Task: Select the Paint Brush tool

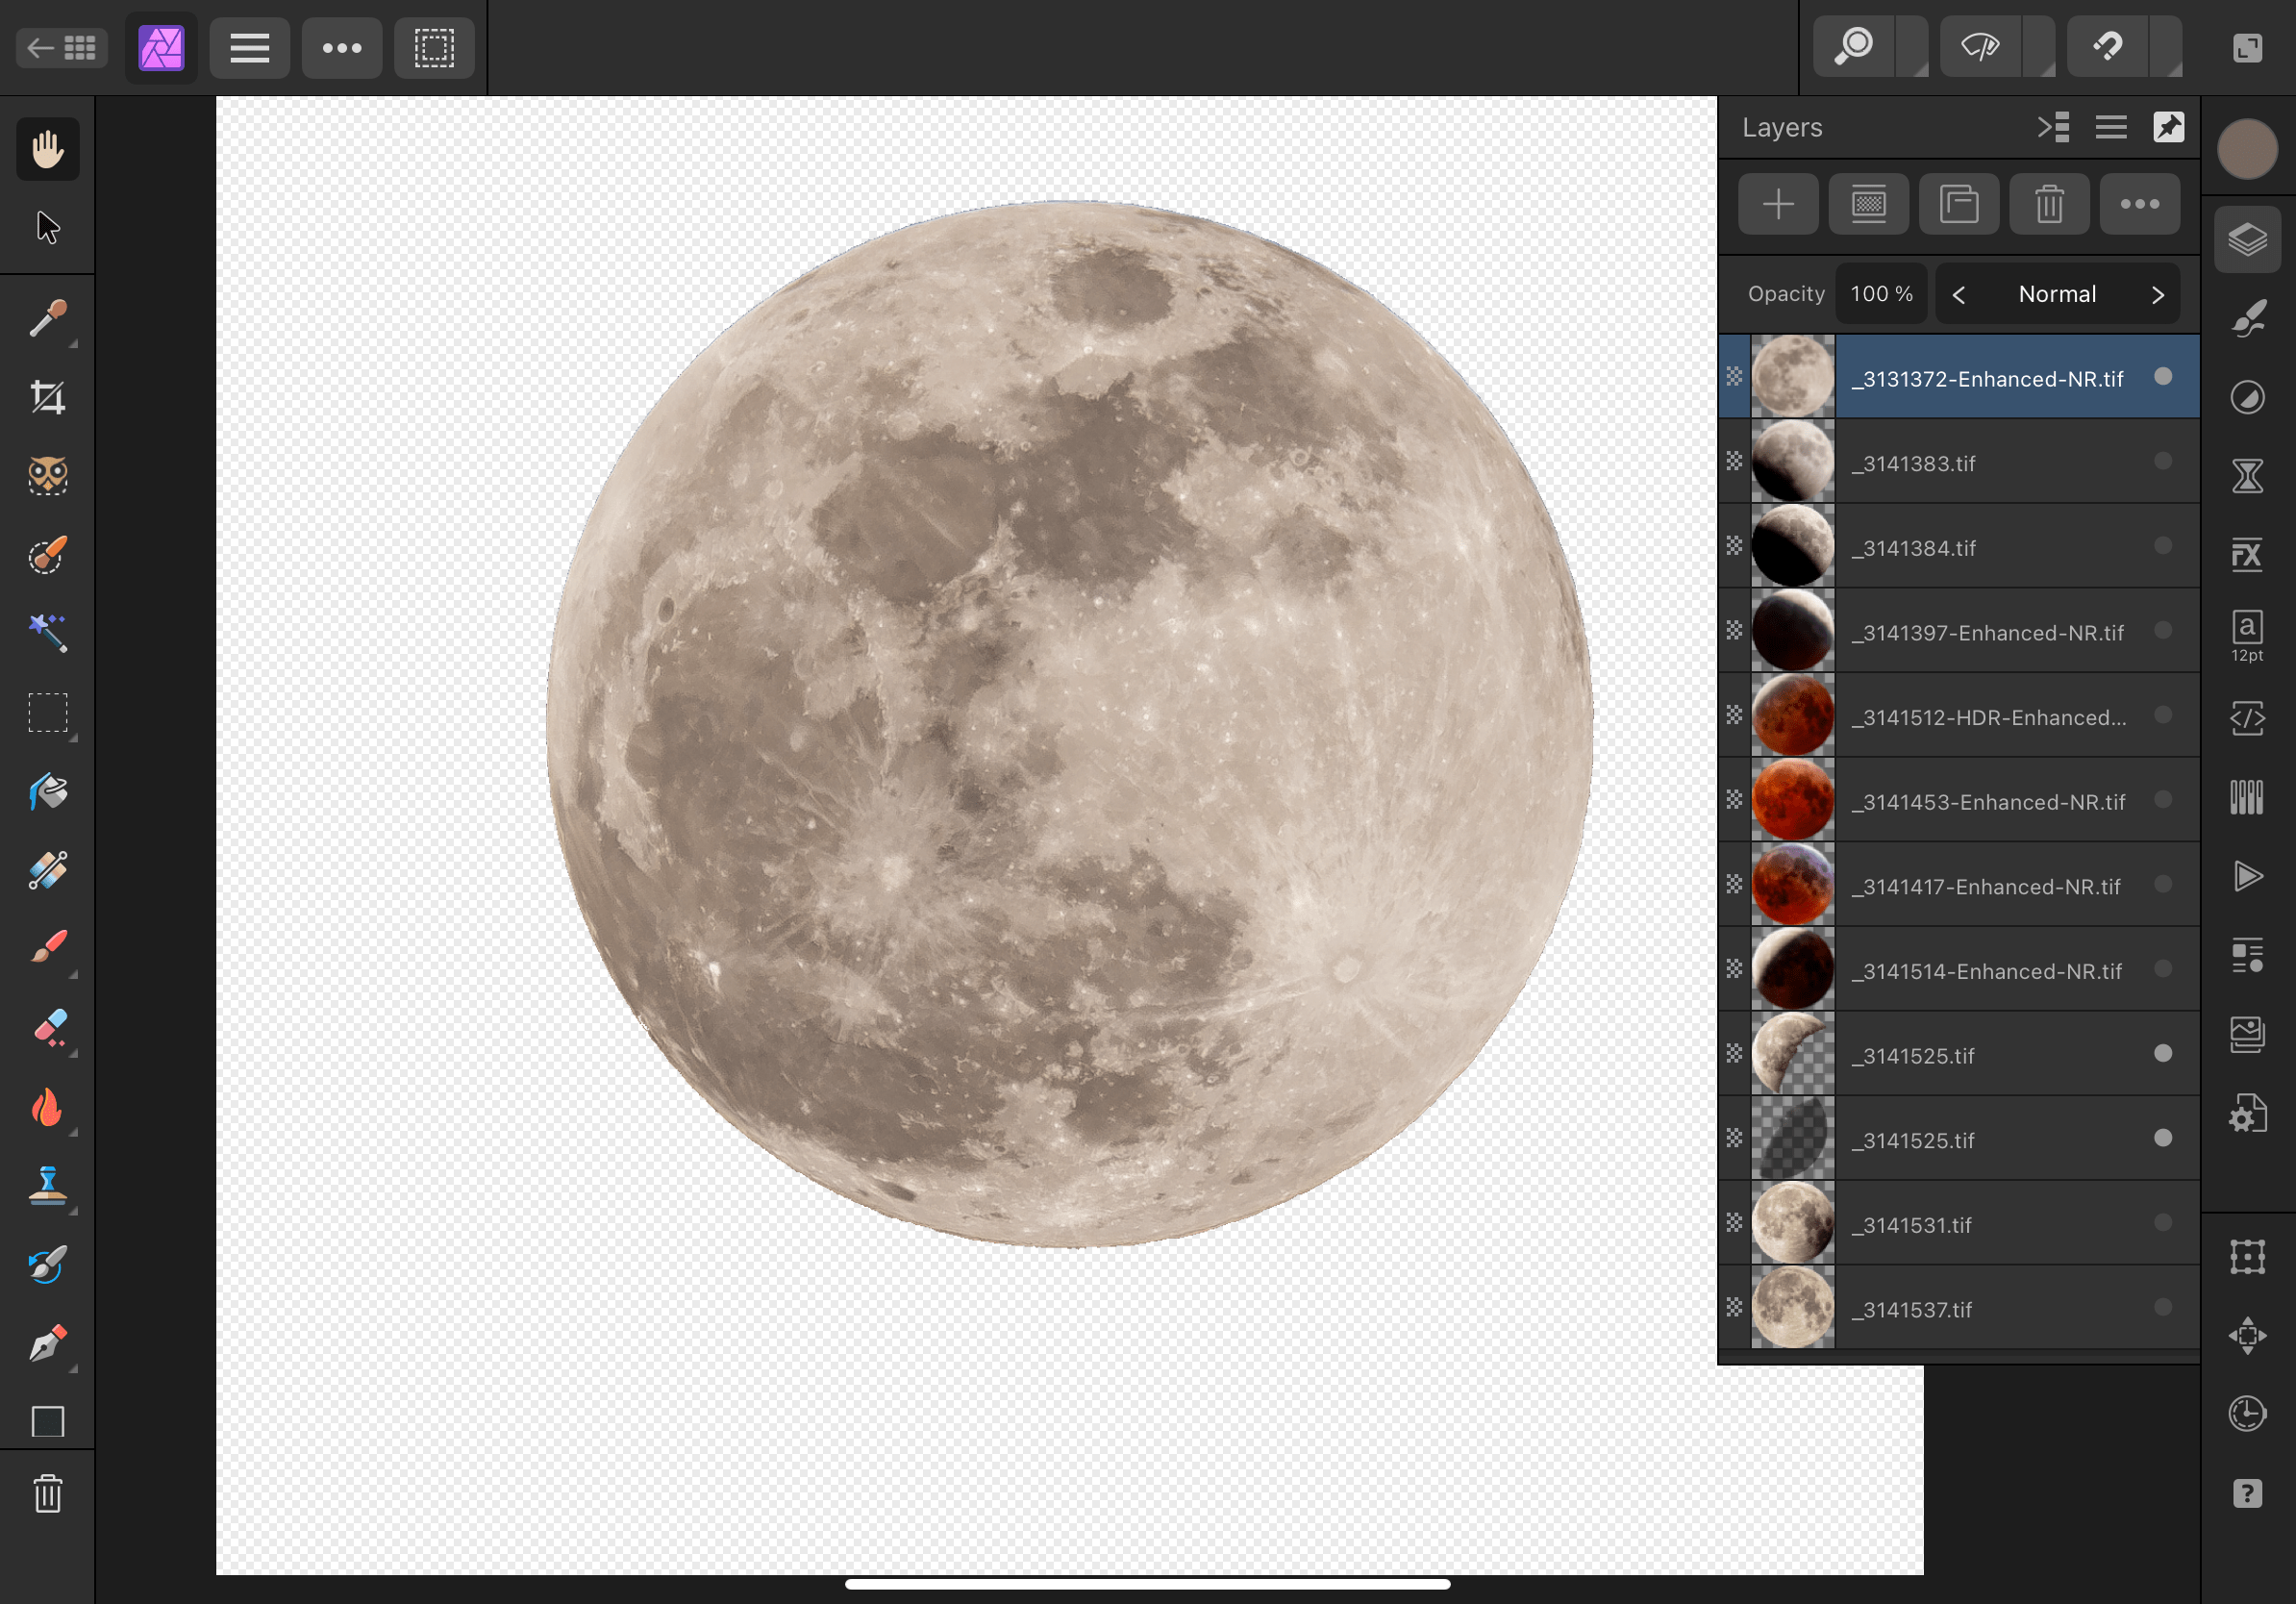Action: [x=47, y=947]
